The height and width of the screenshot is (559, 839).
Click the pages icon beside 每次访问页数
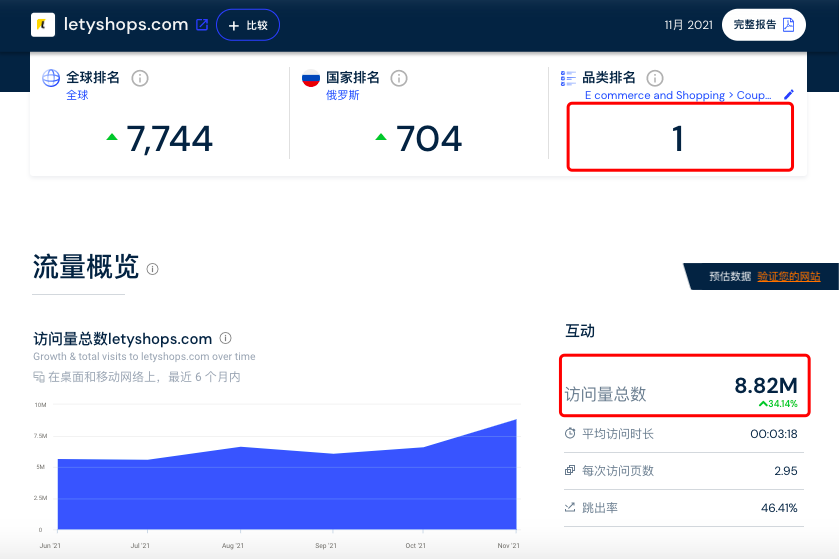(x=570, y=470)
